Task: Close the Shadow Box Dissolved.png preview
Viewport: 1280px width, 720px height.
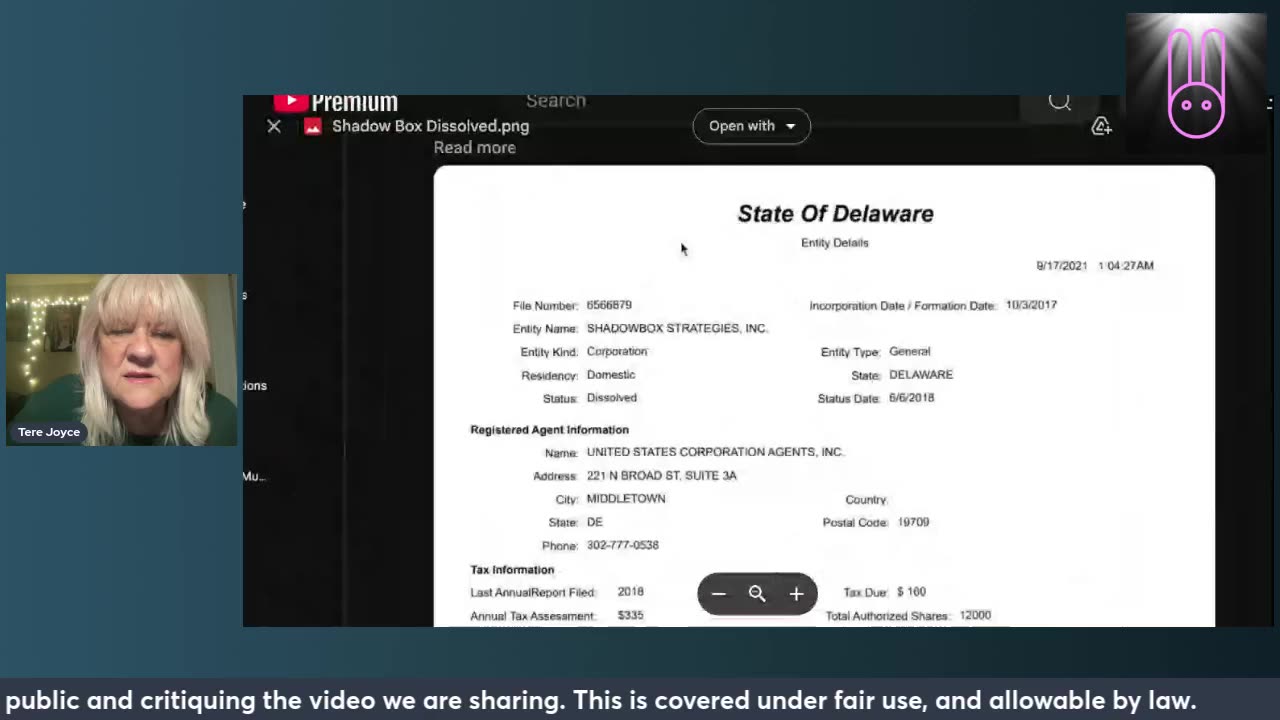Action: (274, 126)
